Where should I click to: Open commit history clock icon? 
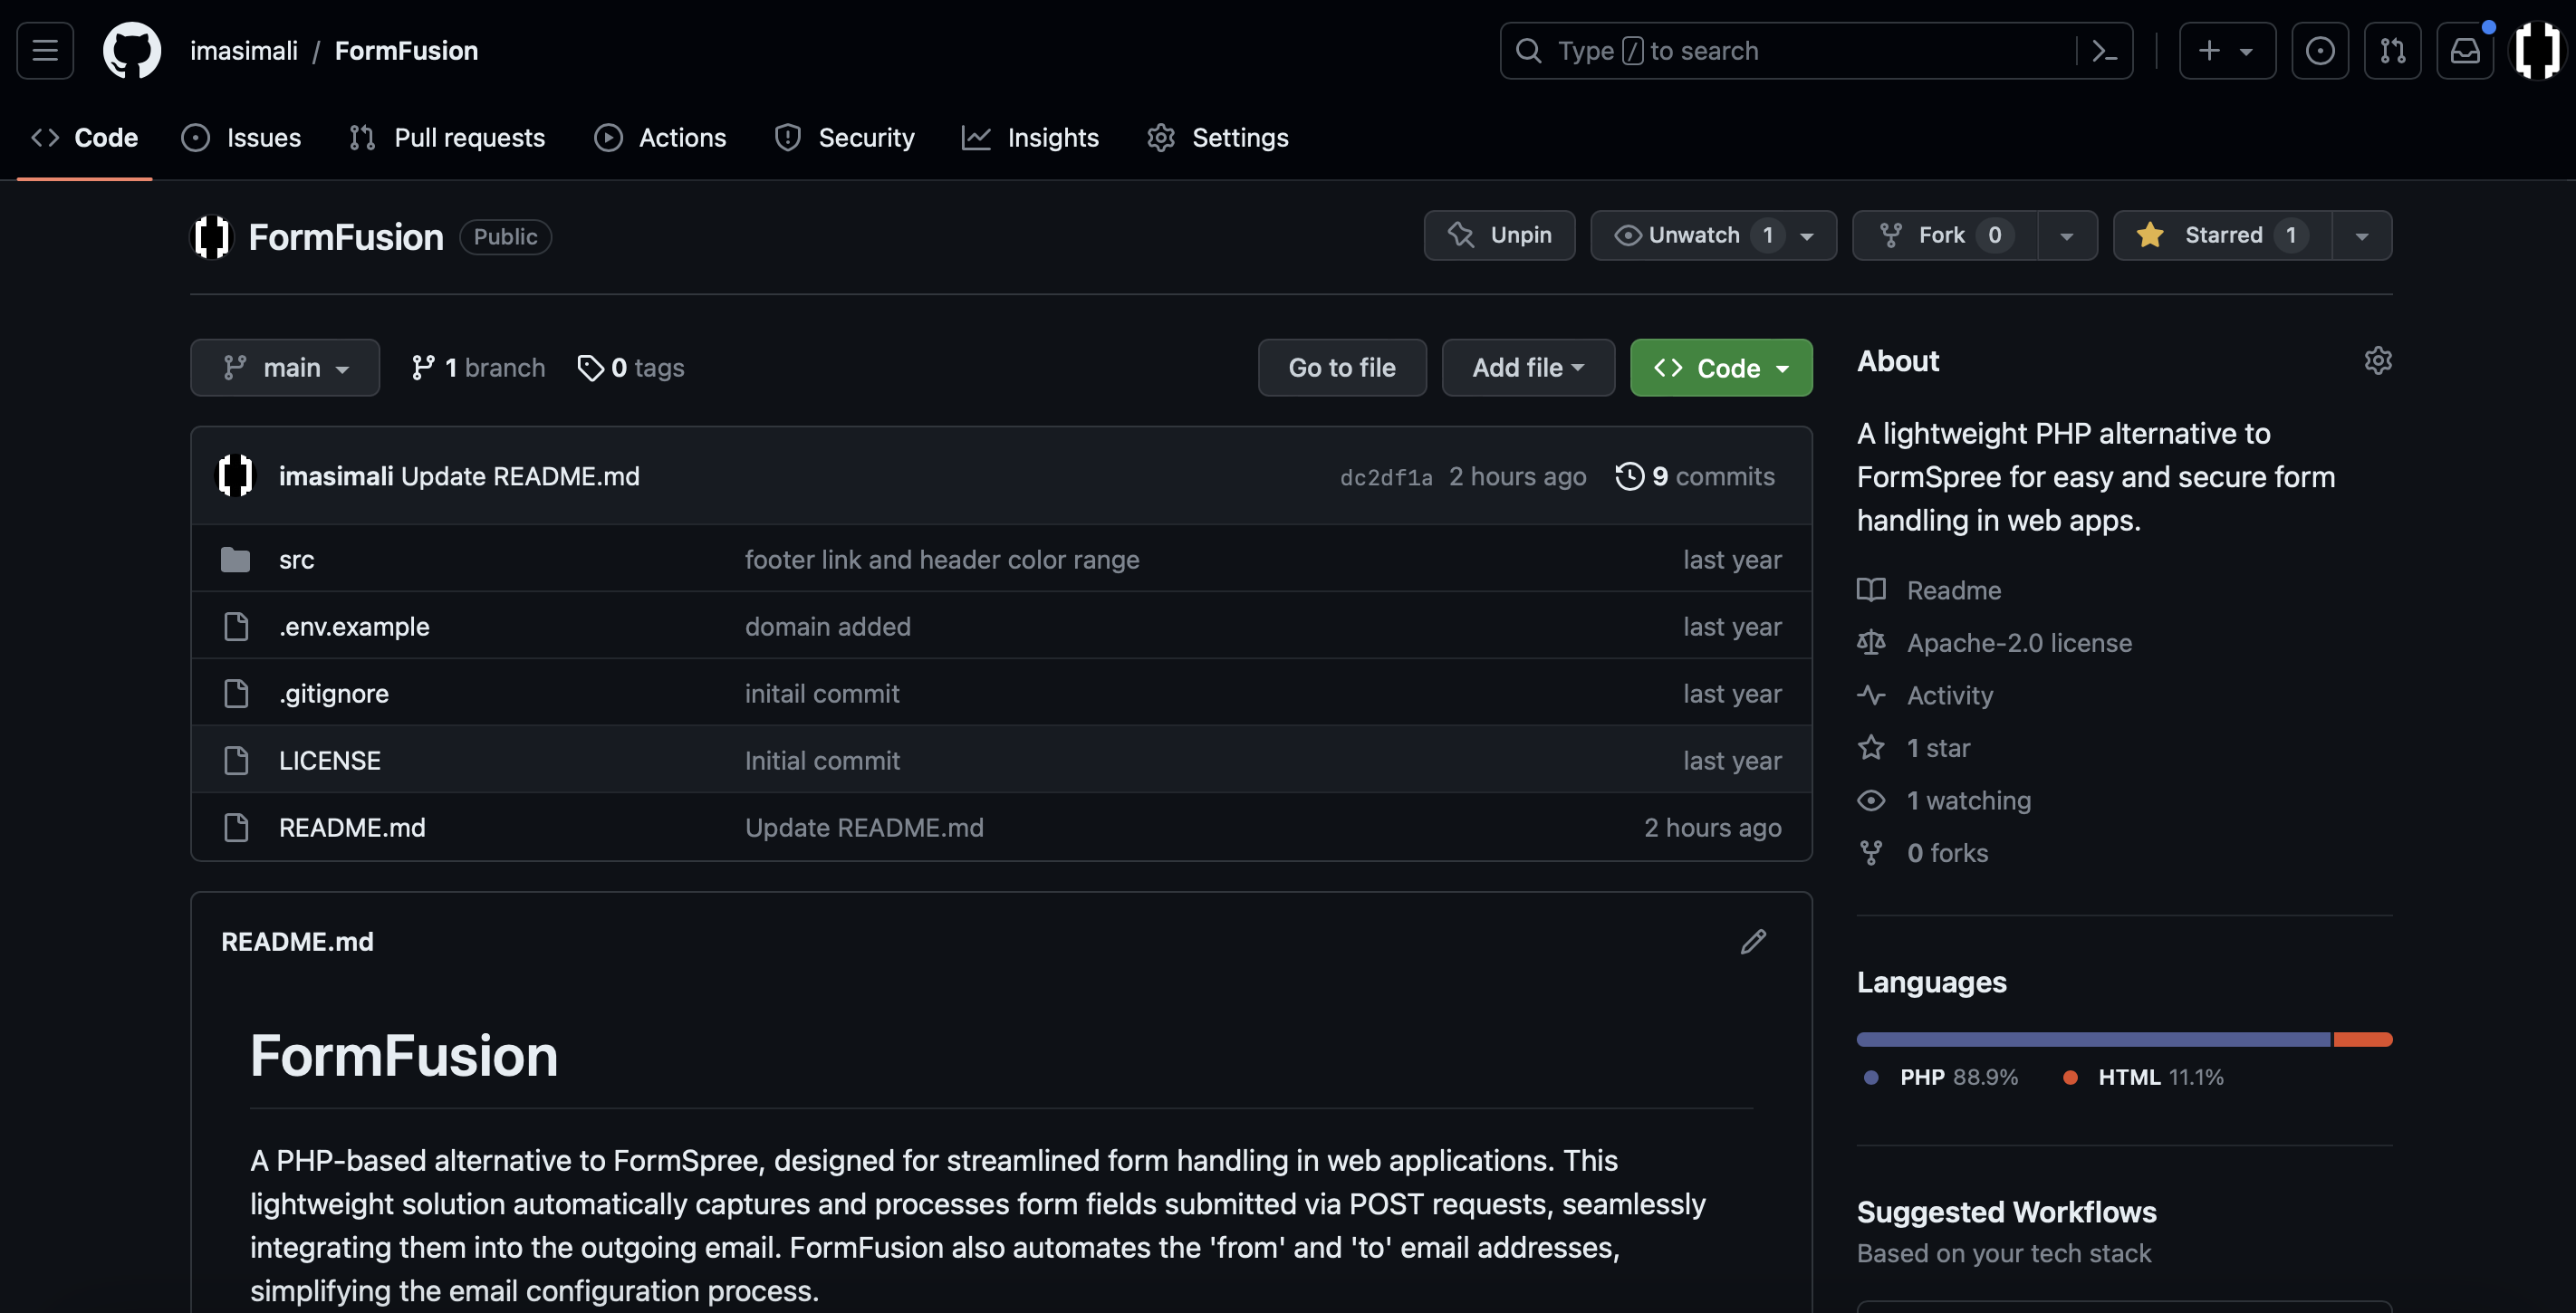(x=1630, y=475)
